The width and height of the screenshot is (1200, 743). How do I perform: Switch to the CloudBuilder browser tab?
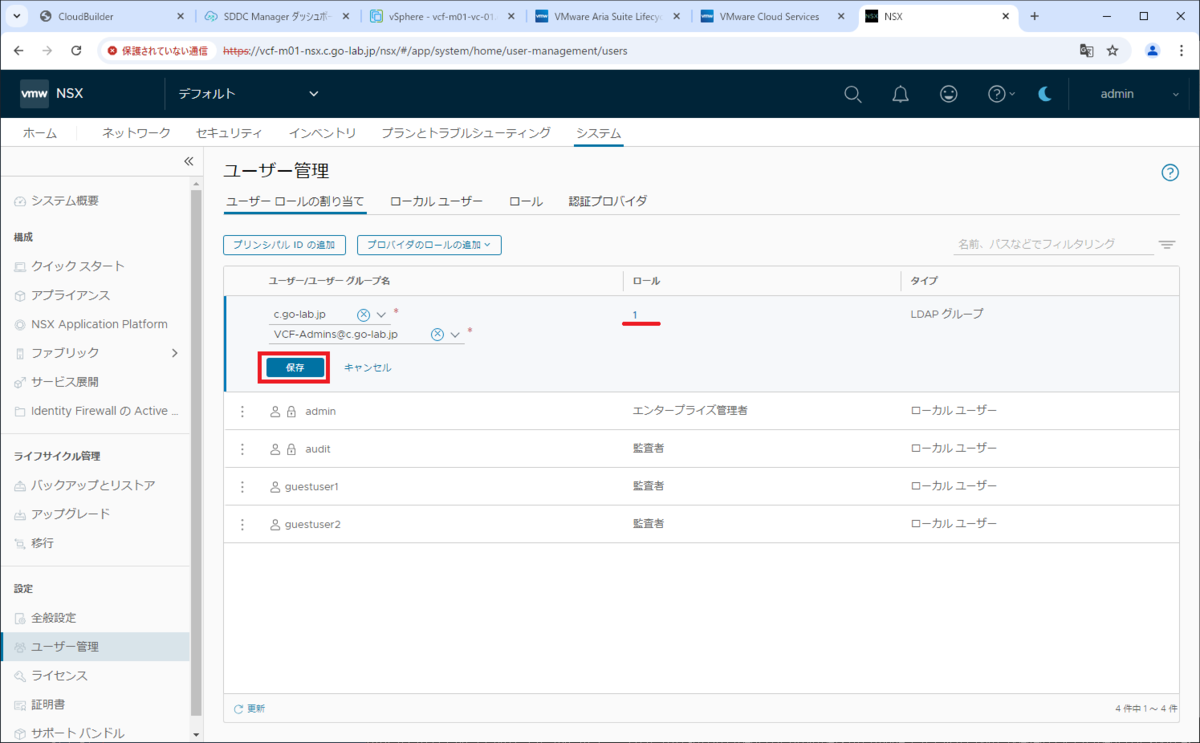108,16
